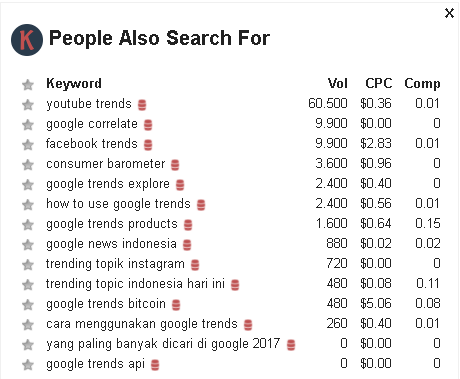This screenshot has height=379, width=460.
Task: Sort by the Comp column header
Action: click(x=422, y=84)
